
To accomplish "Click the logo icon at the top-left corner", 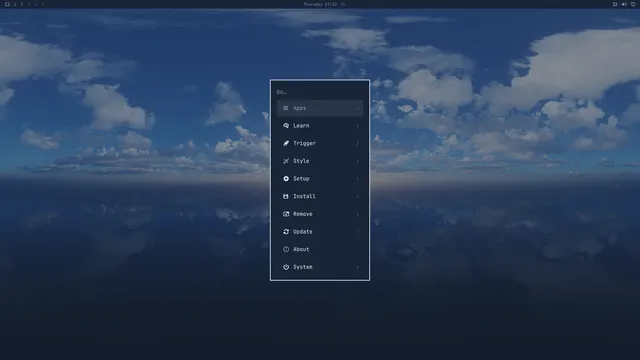I will 7,4.
